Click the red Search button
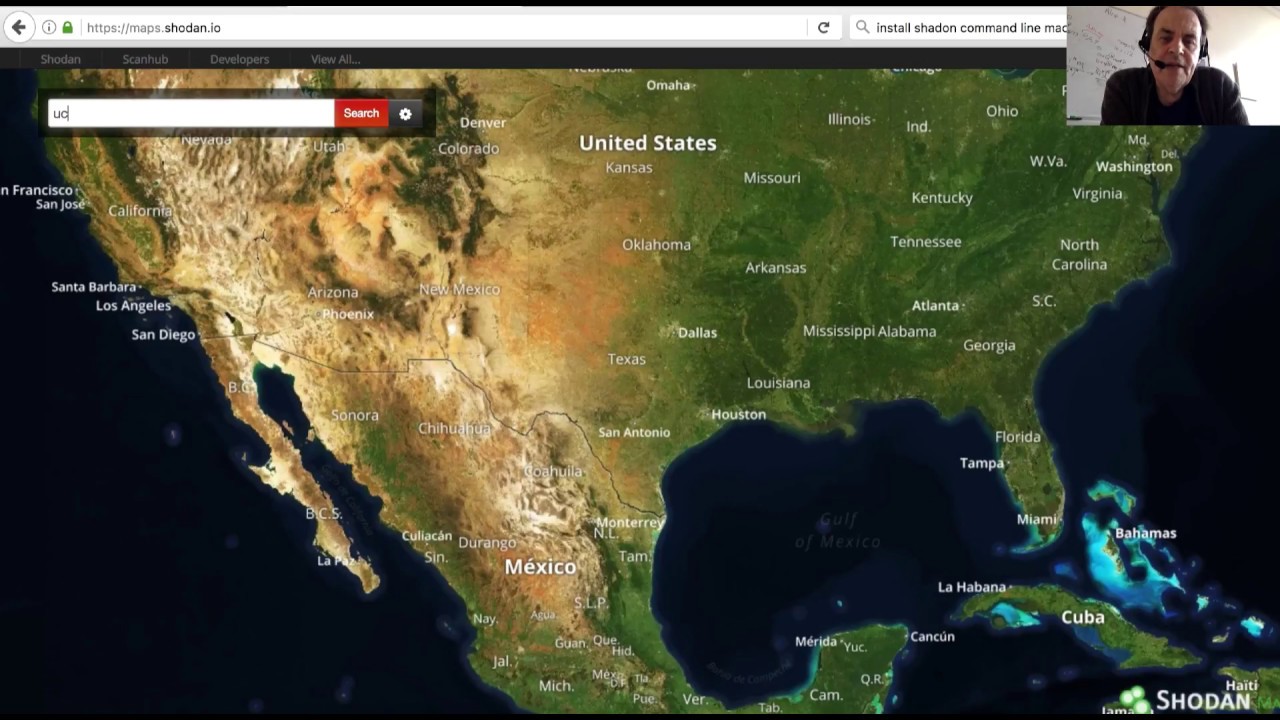1280x720 pixels. [361, 114]
